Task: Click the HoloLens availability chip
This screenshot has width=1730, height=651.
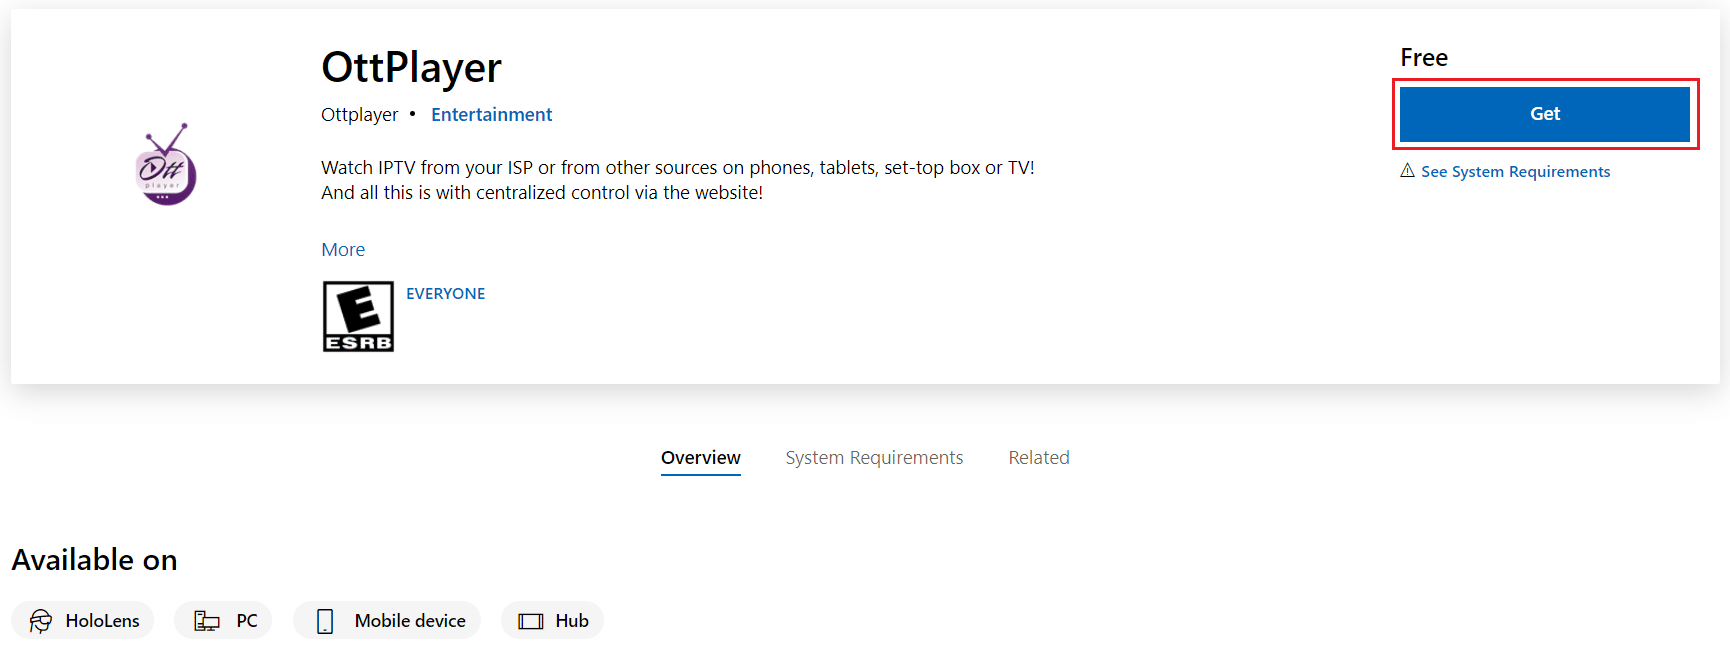Action: click(82, 620)
